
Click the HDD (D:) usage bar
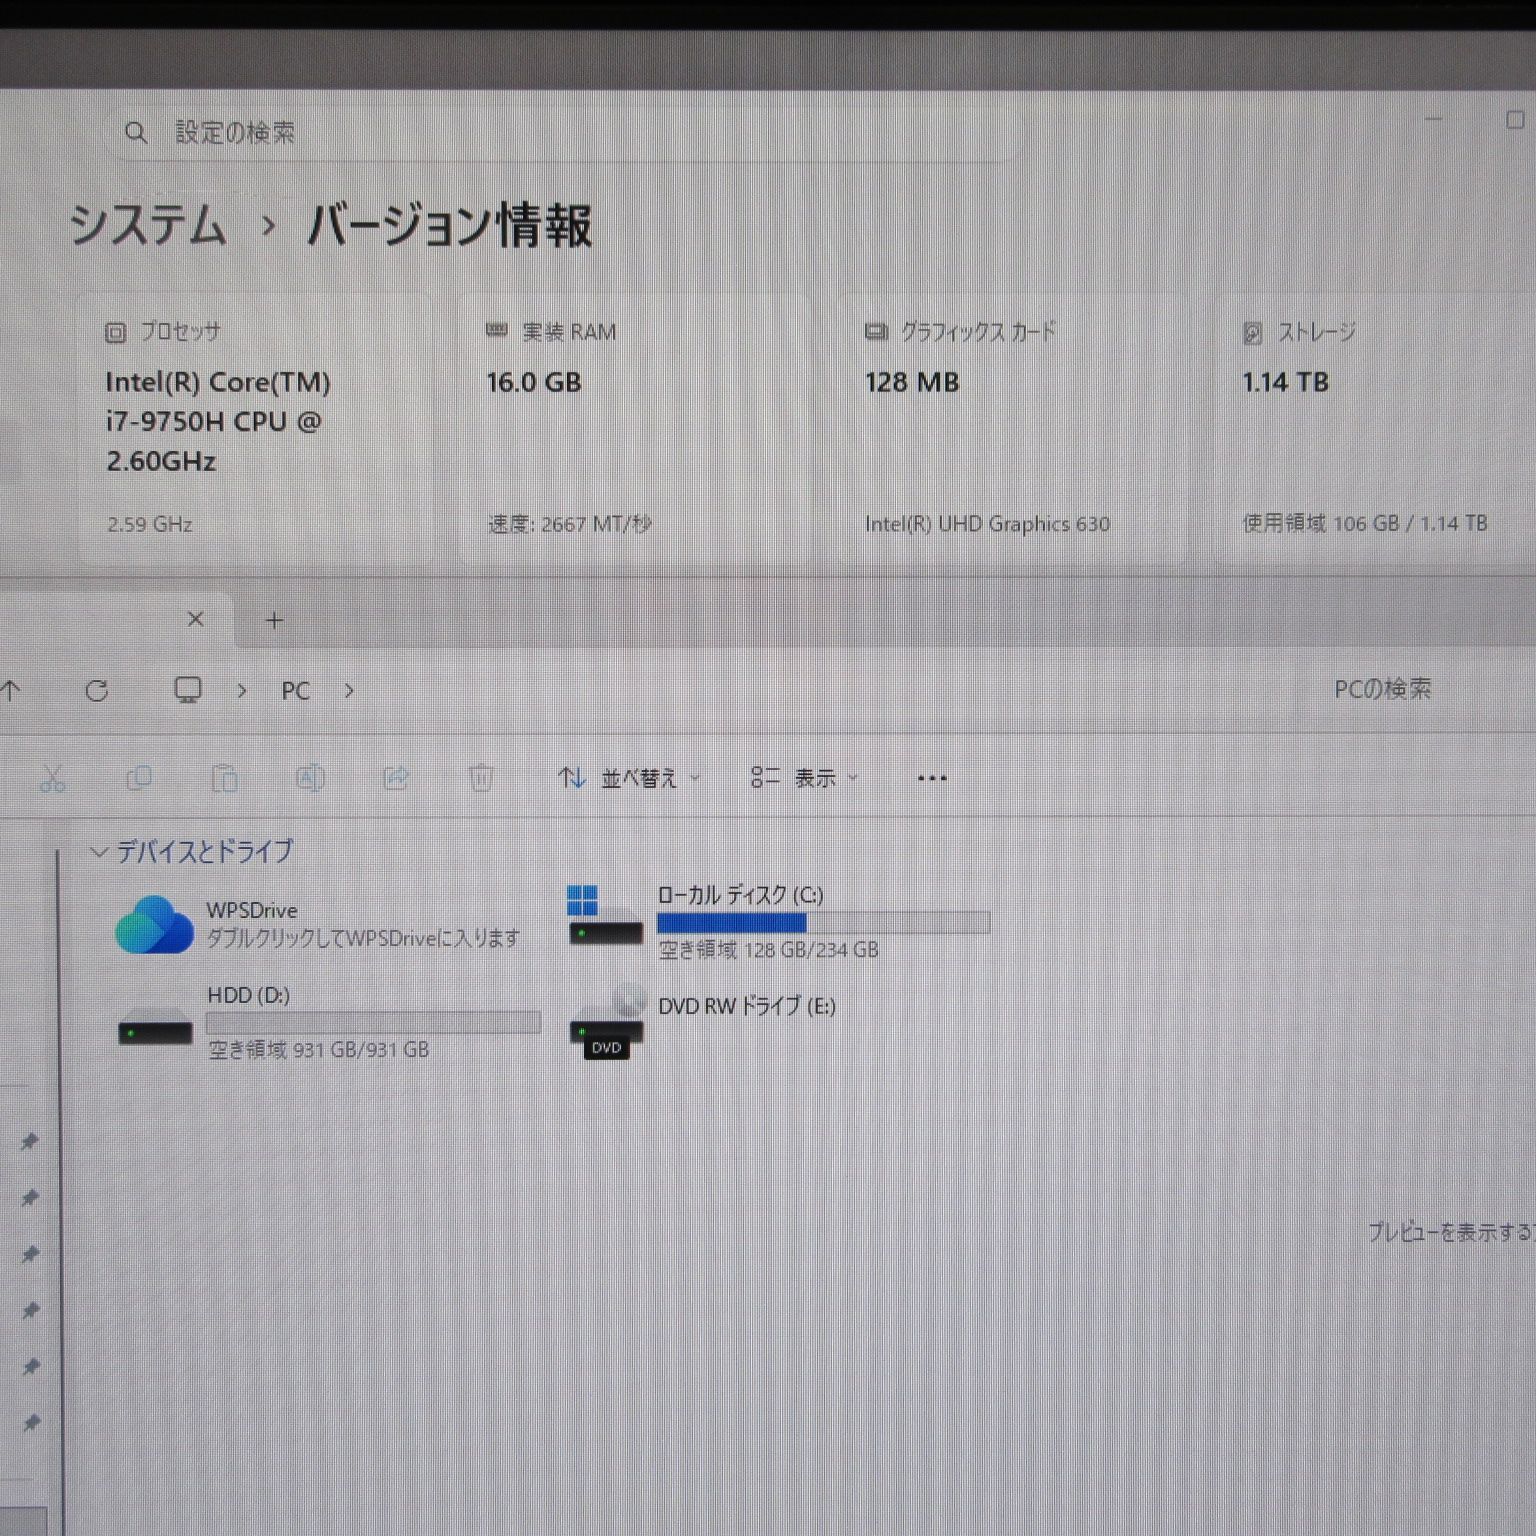(373, 1022)
